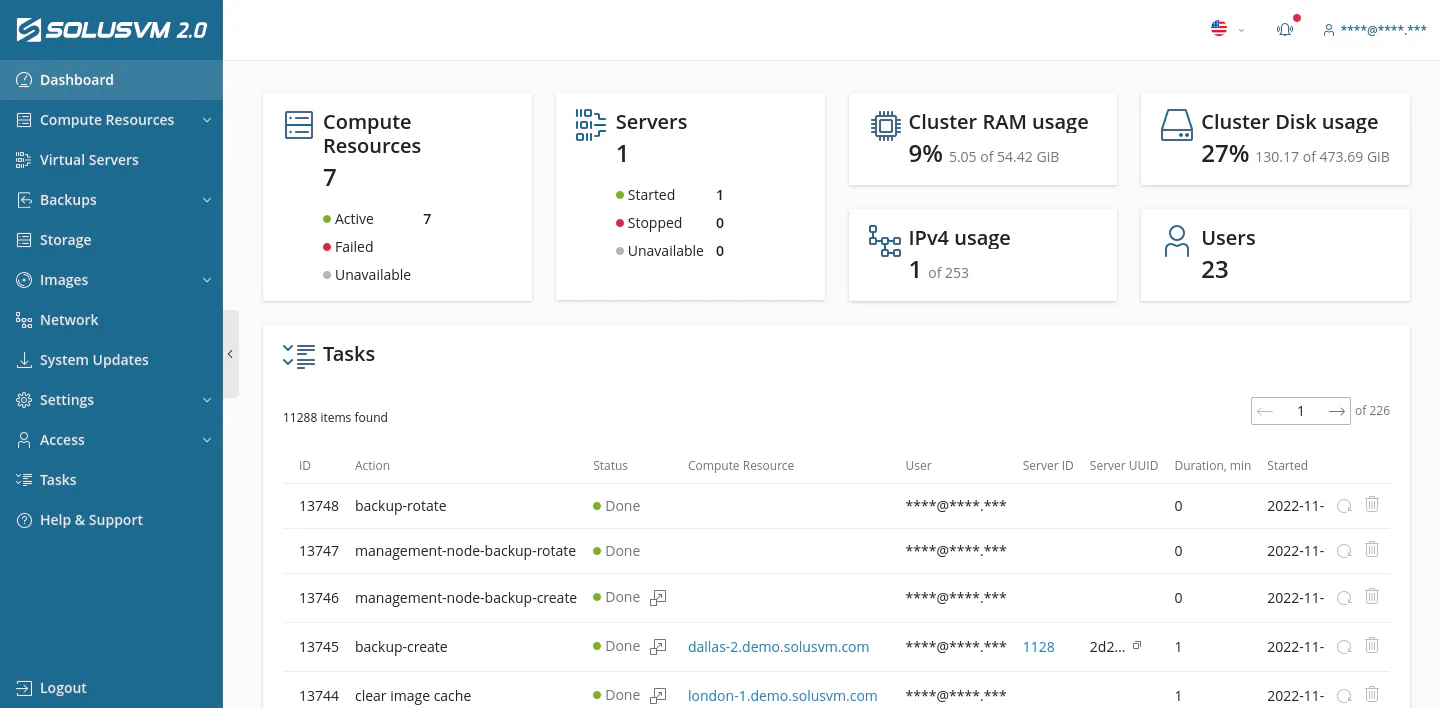Open dallas-2.demo.solusvm.com compute resource

pyautogui.click(x=778, y=646)
